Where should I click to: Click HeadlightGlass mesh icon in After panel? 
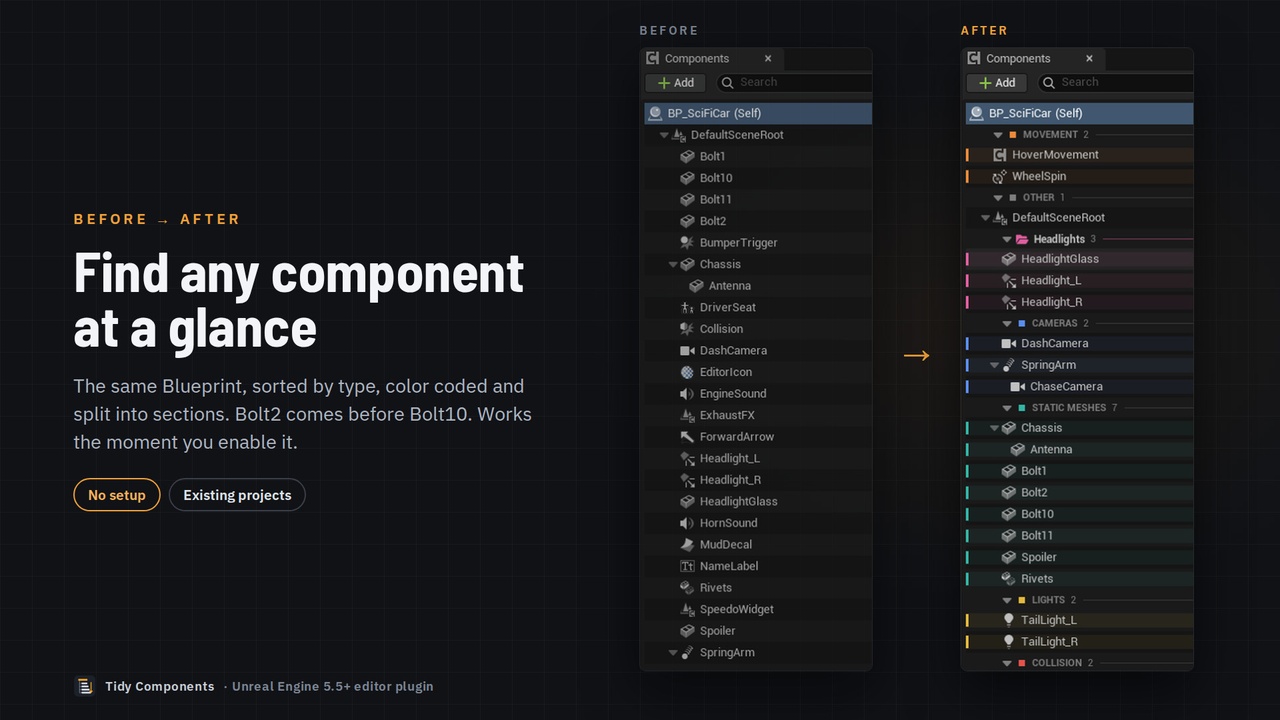(1008, 259)
